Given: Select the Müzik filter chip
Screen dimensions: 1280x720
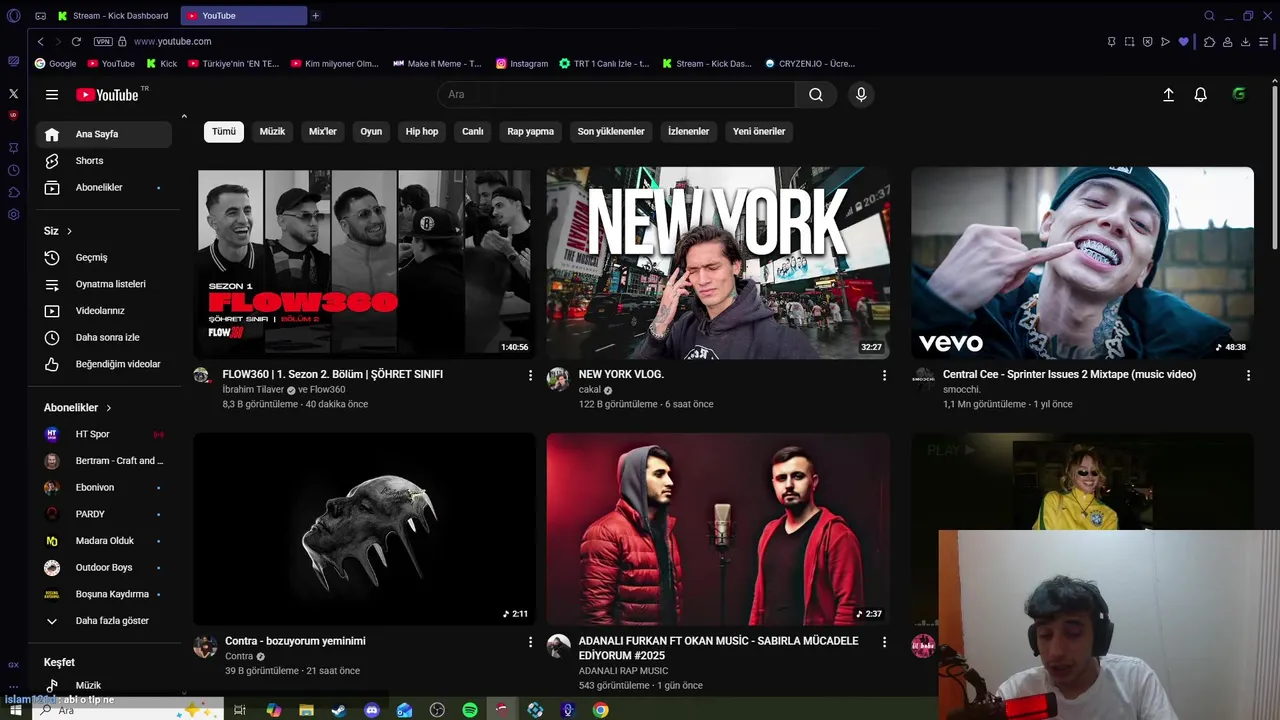Looking at the screenshot, I should tap(272, 131).
